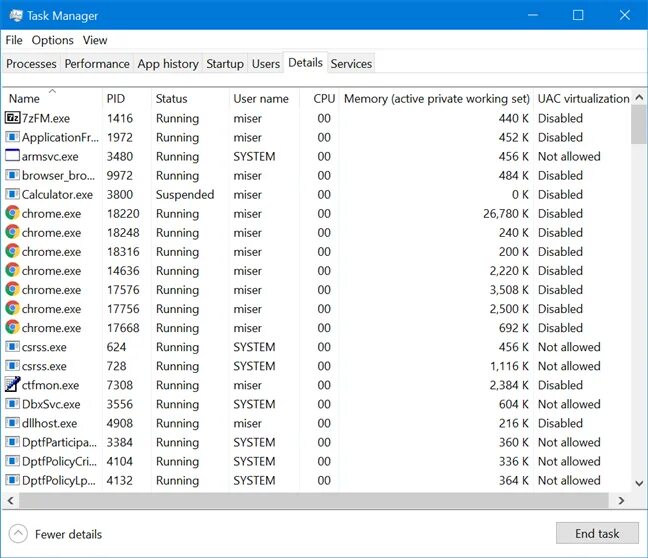
Task: Click the 26,780 K memory value
Action: click(506, 214)
